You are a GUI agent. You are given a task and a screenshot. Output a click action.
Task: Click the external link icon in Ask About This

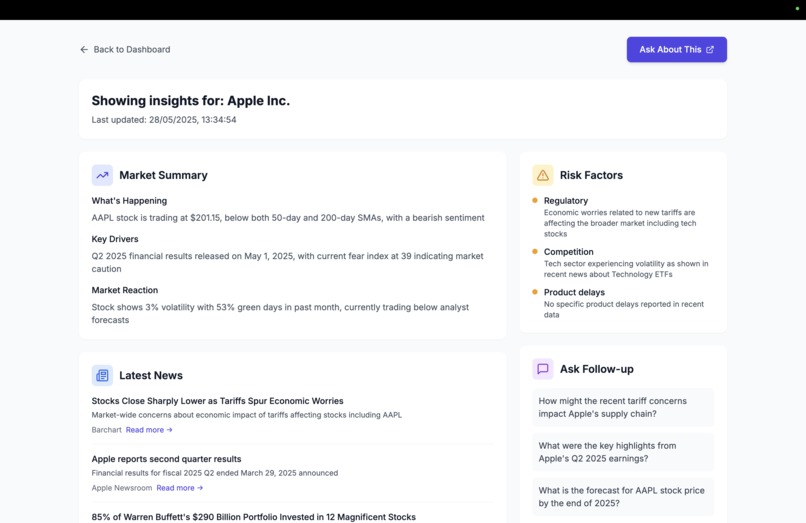710,49
